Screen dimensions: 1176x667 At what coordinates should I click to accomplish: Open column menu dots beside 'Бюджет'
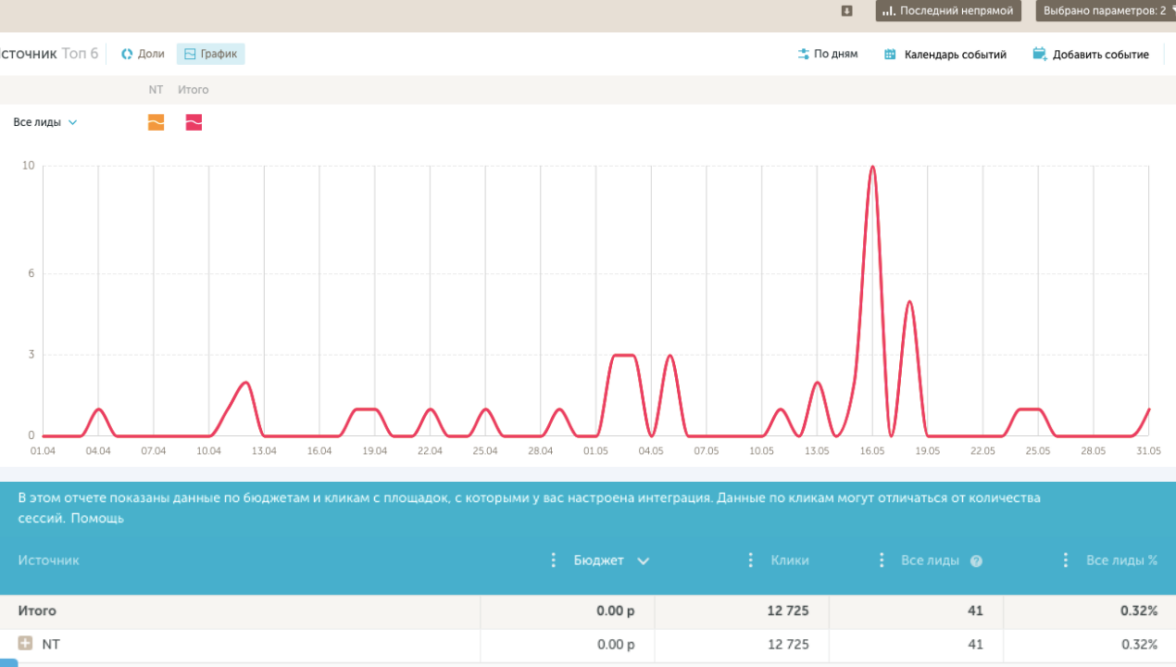pyautogui.click(x=554, y=560)
